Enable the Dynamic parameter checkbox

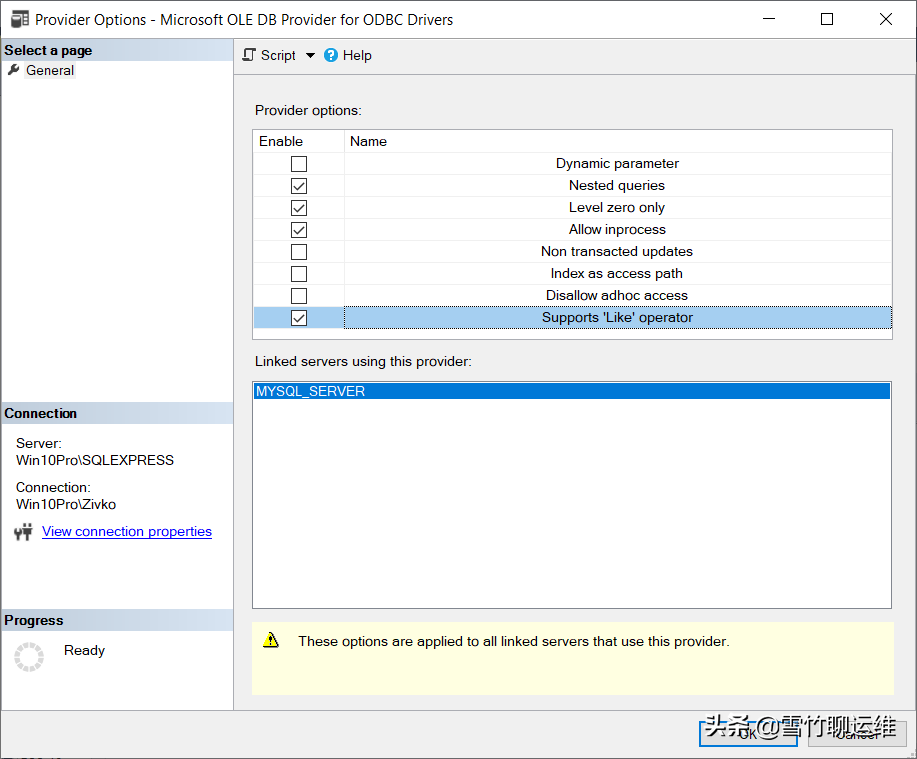298,163
